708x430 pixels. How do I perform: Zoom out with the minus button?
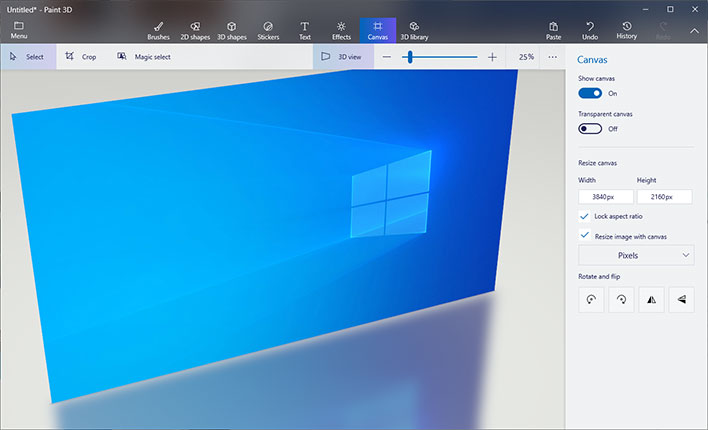pyautogui.click(x=387, y=57)
